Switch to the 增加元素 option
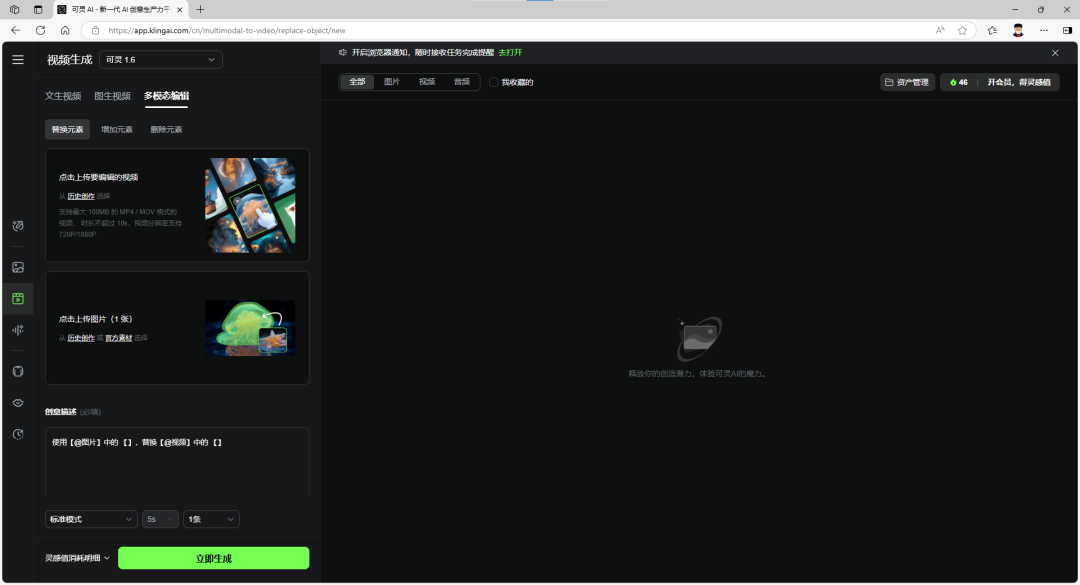 click(116, 129)
